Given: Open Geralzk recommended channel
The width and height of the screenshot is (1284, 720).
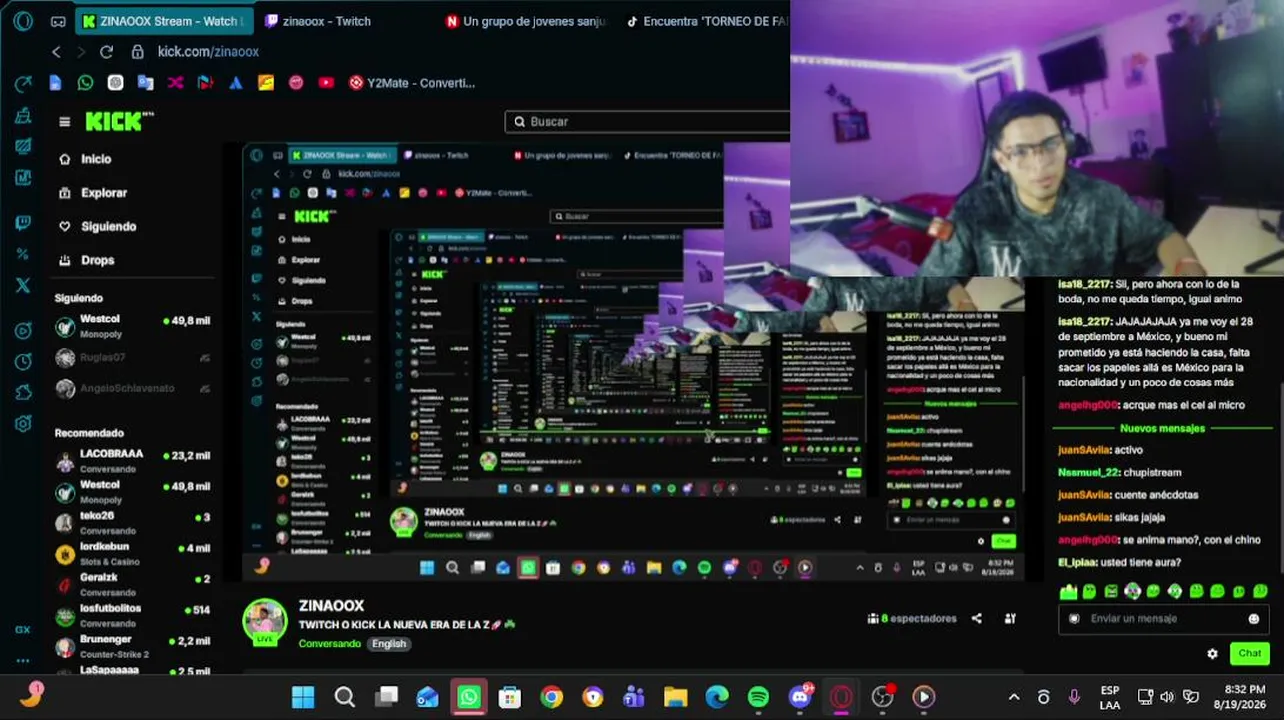Looking at the screenshot, I should pos(133,584).
